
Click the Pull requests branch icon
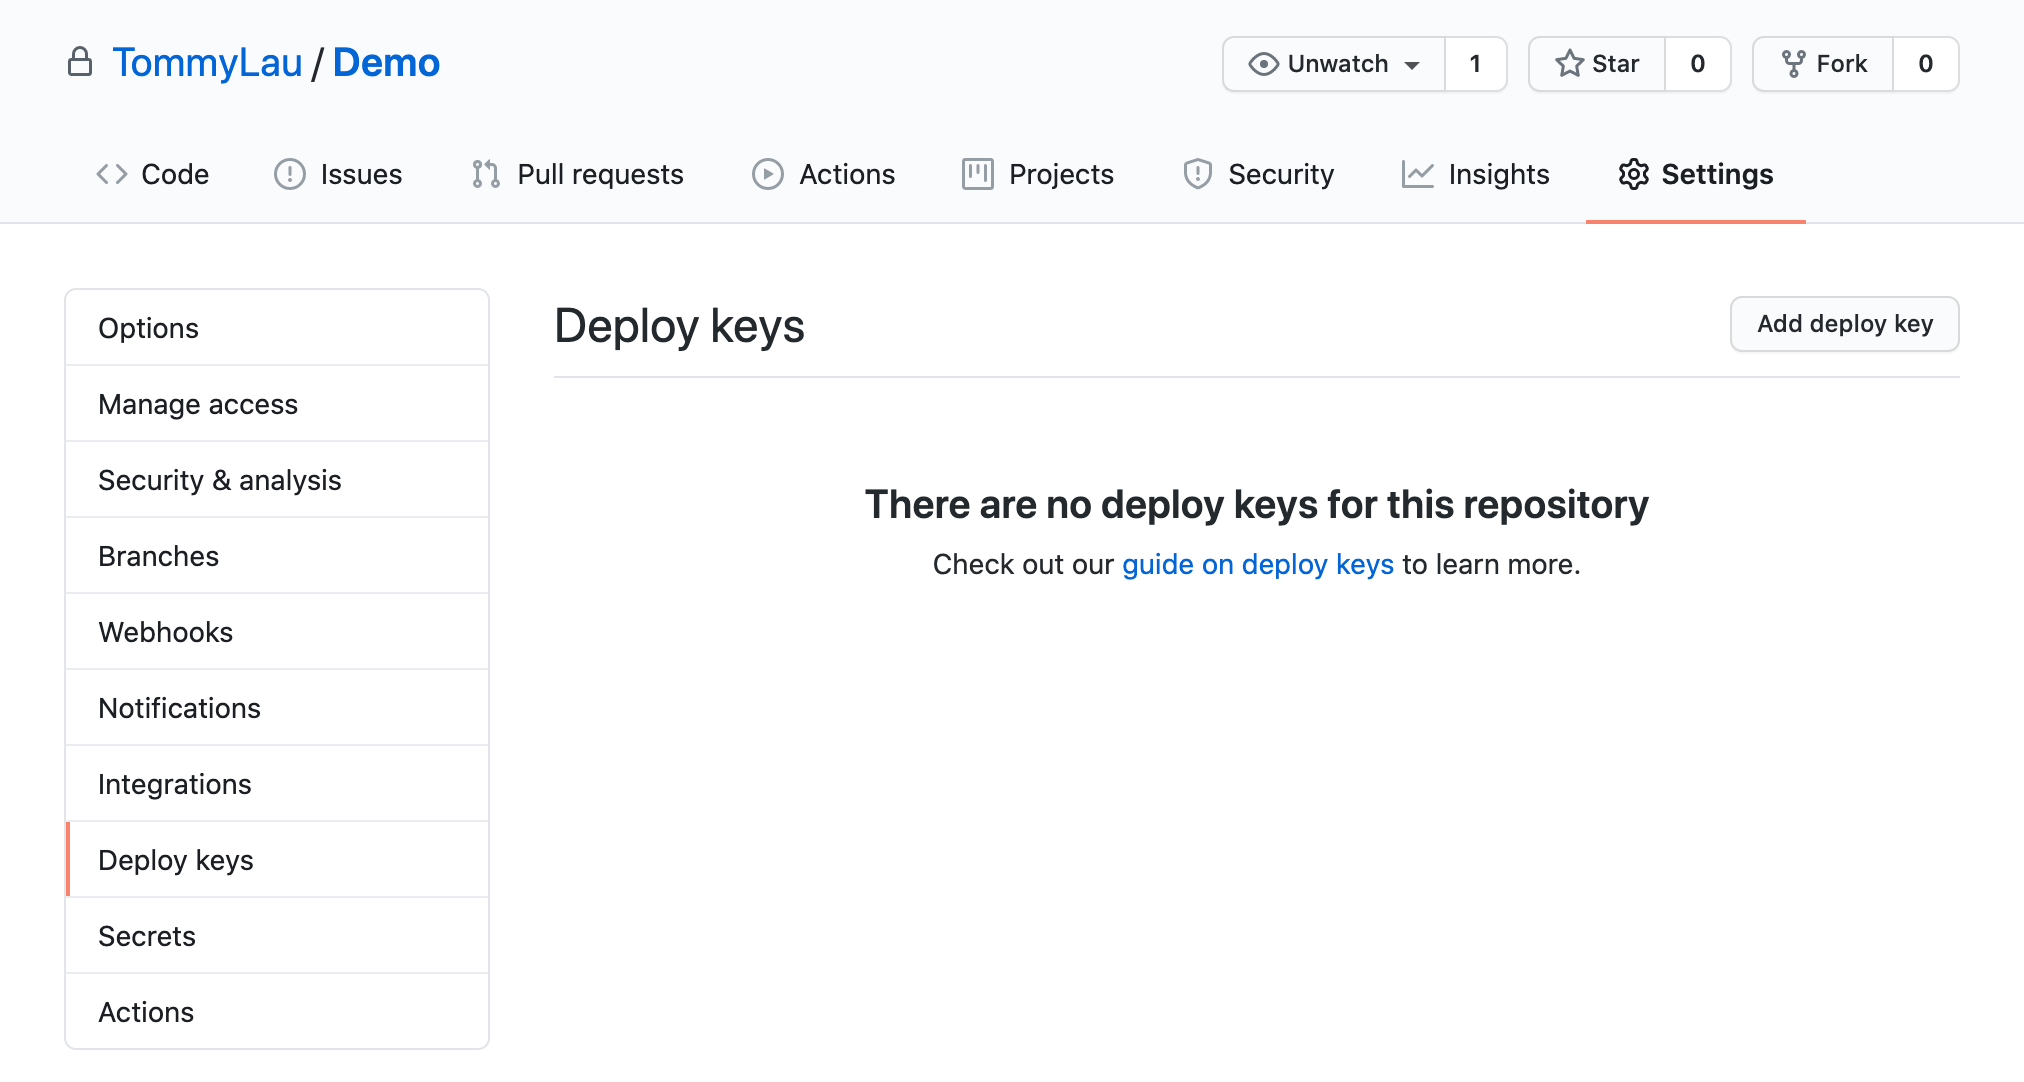486,174
